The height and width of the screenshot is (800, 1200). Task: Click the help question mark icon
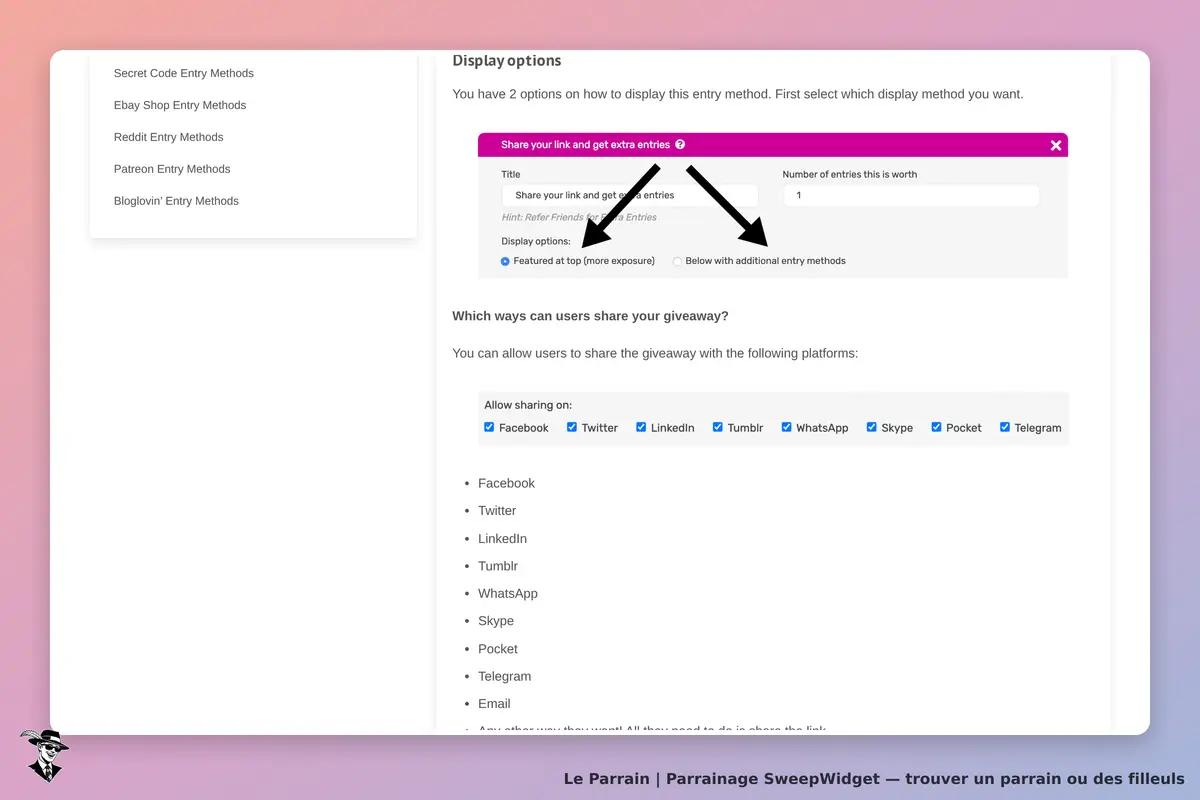pyautogui.click(x=680, y=145)
